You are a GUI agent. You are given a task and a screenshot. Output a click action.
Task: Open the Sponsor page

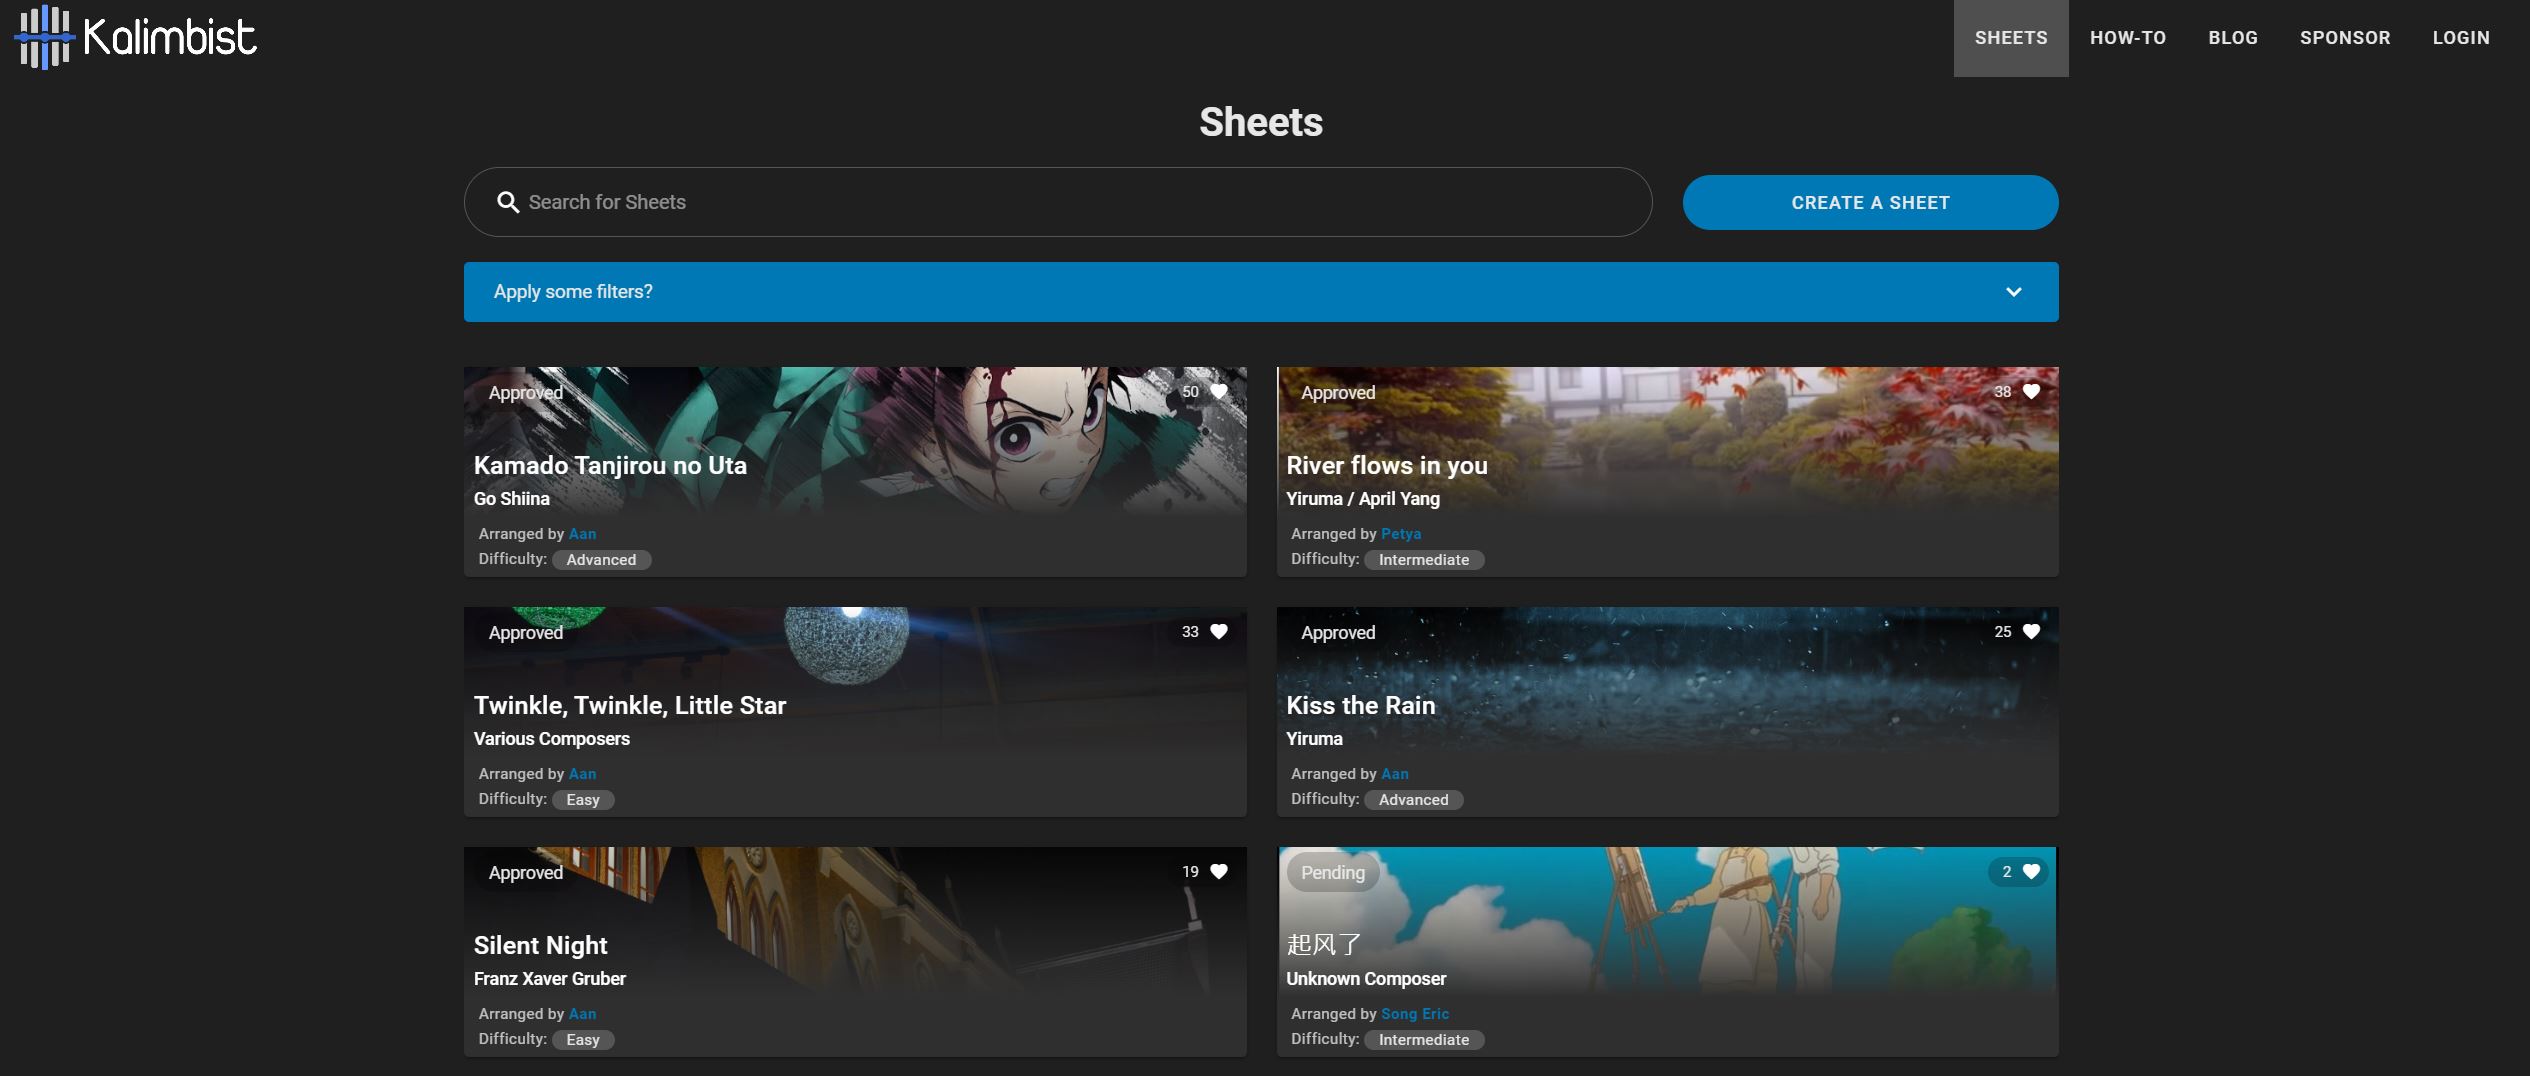click(x=2345, y=38)
